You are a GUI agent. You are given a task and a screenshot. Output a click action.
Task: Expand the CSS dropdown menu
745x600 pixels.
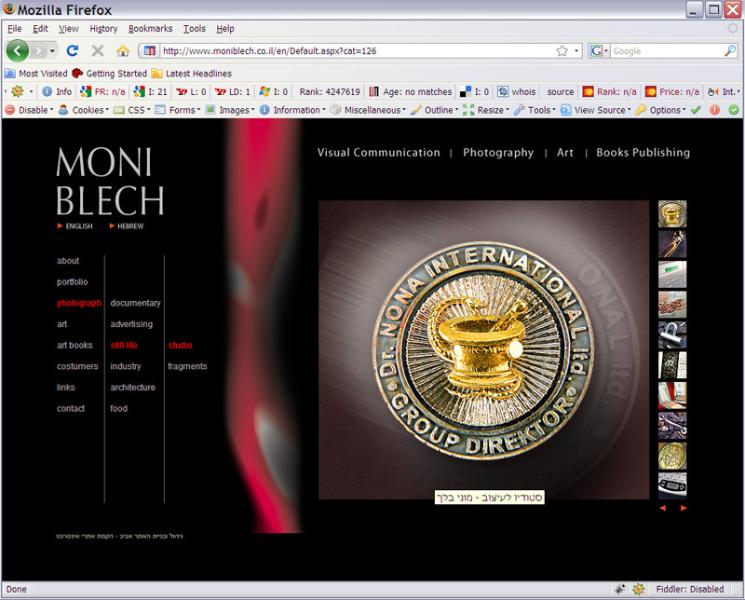point(132,110)
